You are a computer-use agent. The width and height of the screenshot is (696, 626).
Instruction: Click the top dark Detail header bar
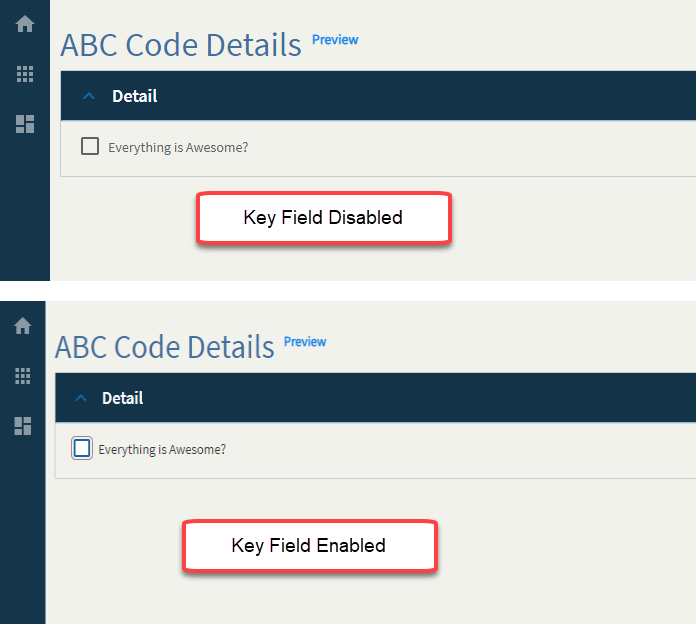(378, 96)
